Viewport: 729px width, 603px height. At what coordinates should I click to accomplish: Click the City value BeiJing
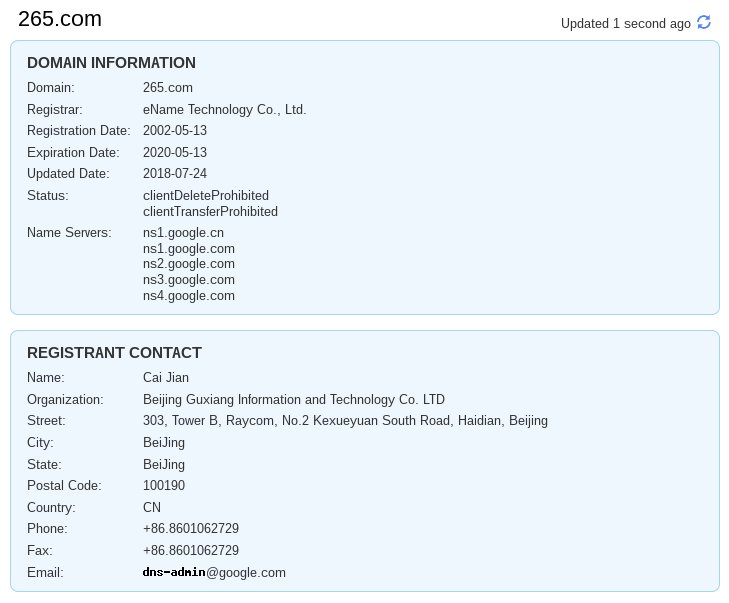(x=164, y=442)
